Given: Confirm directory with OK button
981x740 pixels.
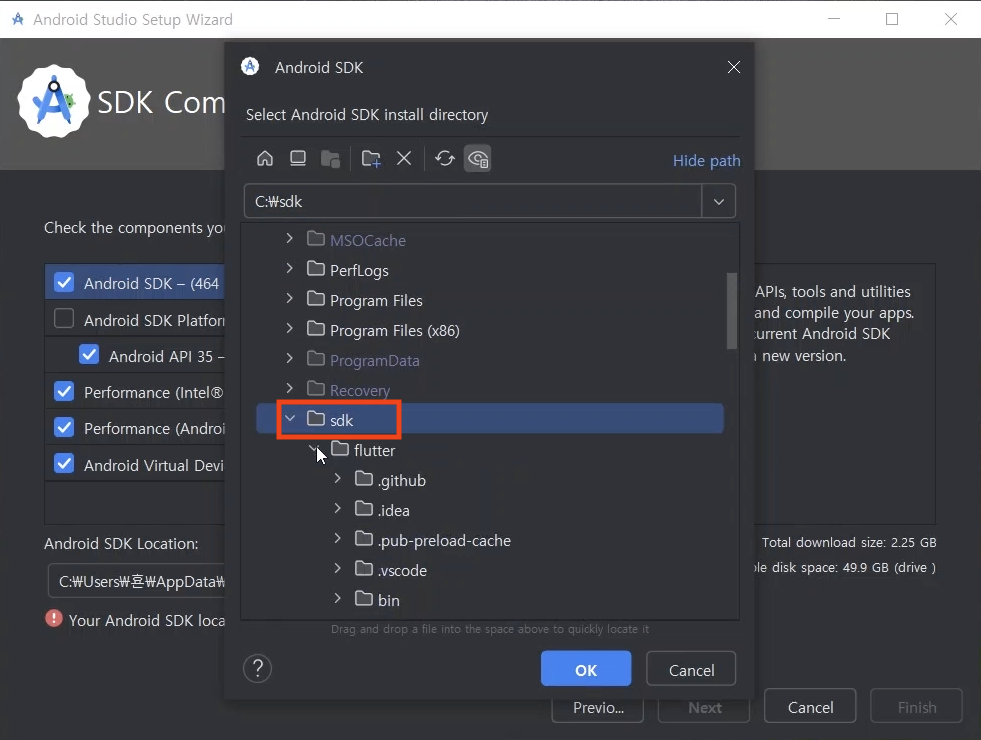Looking at the screenshot, I should [x=586, y=669].
